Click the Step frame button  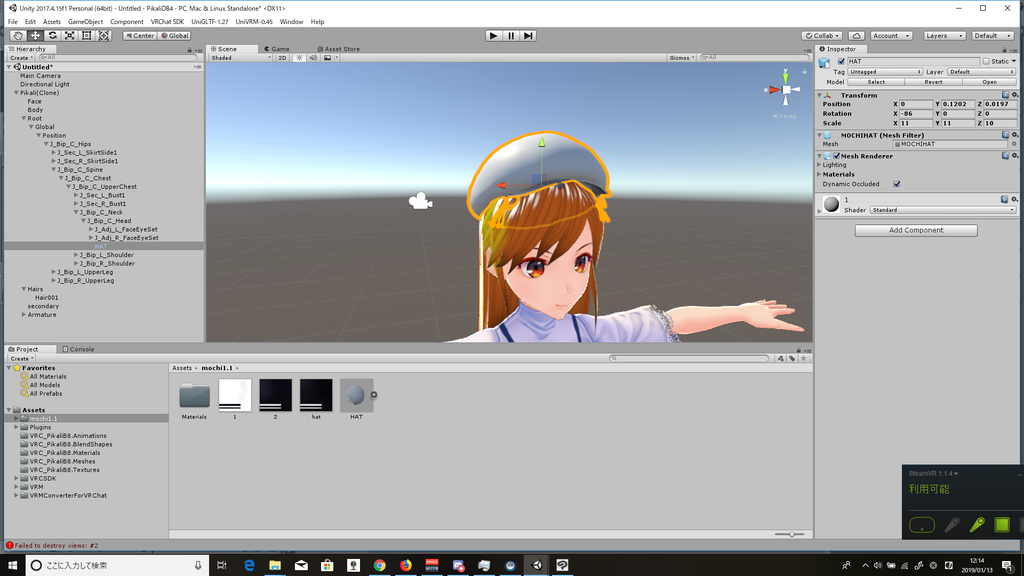coord(528,36)
